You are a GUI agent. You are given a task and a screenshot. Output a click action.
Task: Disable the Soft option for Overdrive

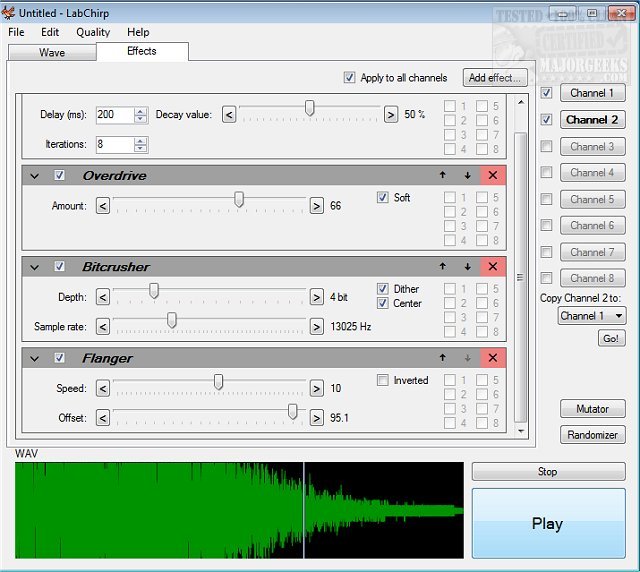coord(383,198)
